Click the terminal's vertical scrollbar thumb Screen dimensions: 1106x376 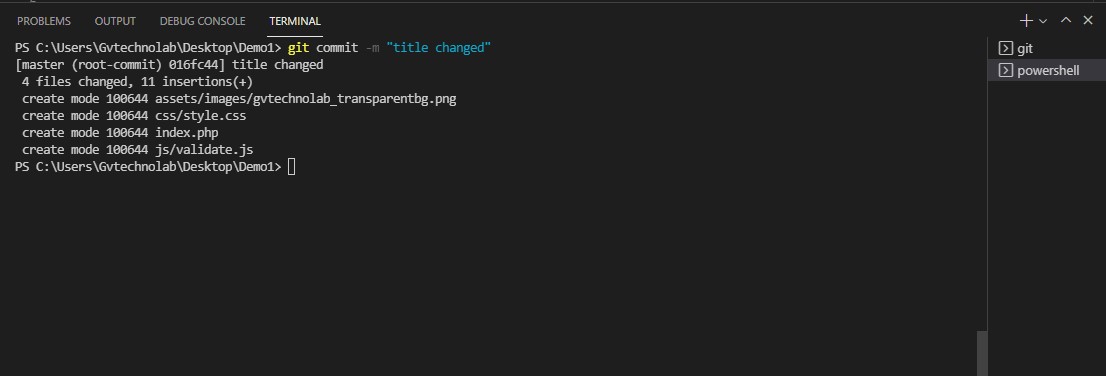click(981, 353)
